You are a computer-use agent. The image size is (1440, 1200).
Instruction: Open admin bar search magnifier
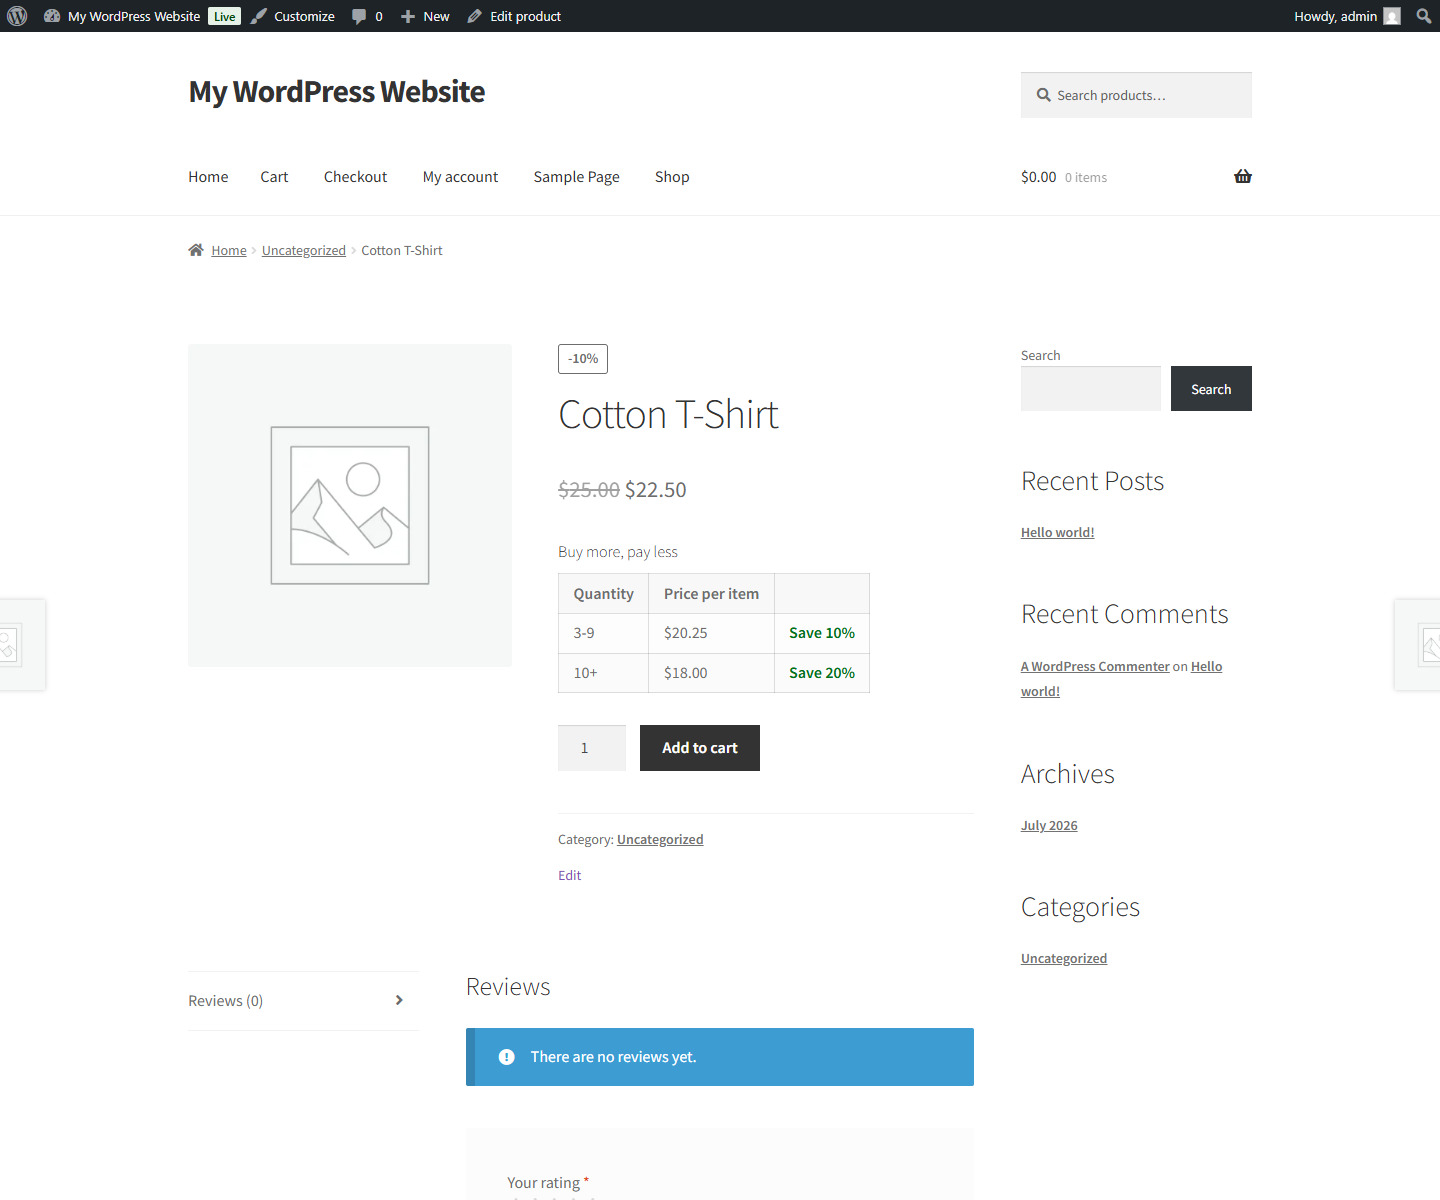point(1424,16)
